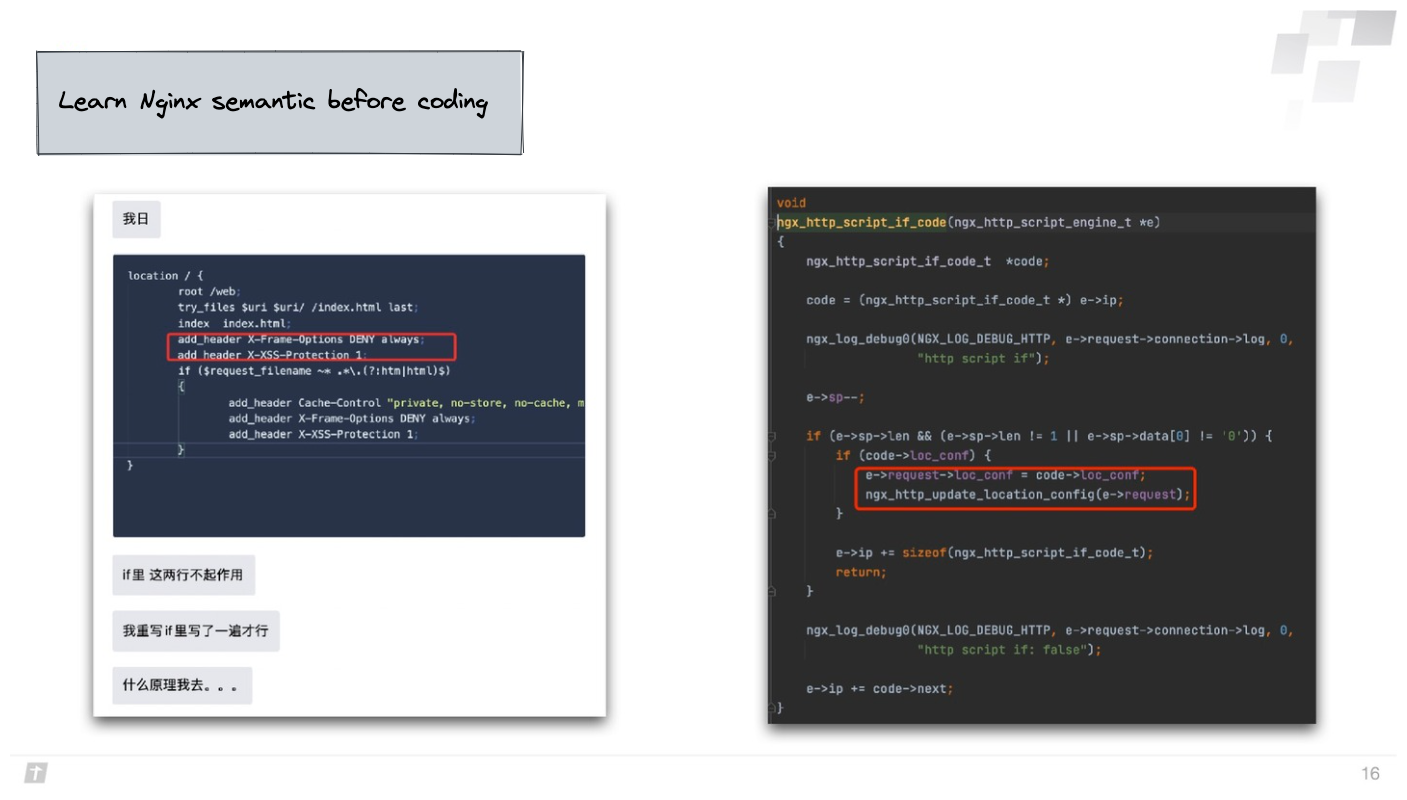Click the line "root /web;"
1407x800 pixels.
pyautogui.click(x=210, y=291)
